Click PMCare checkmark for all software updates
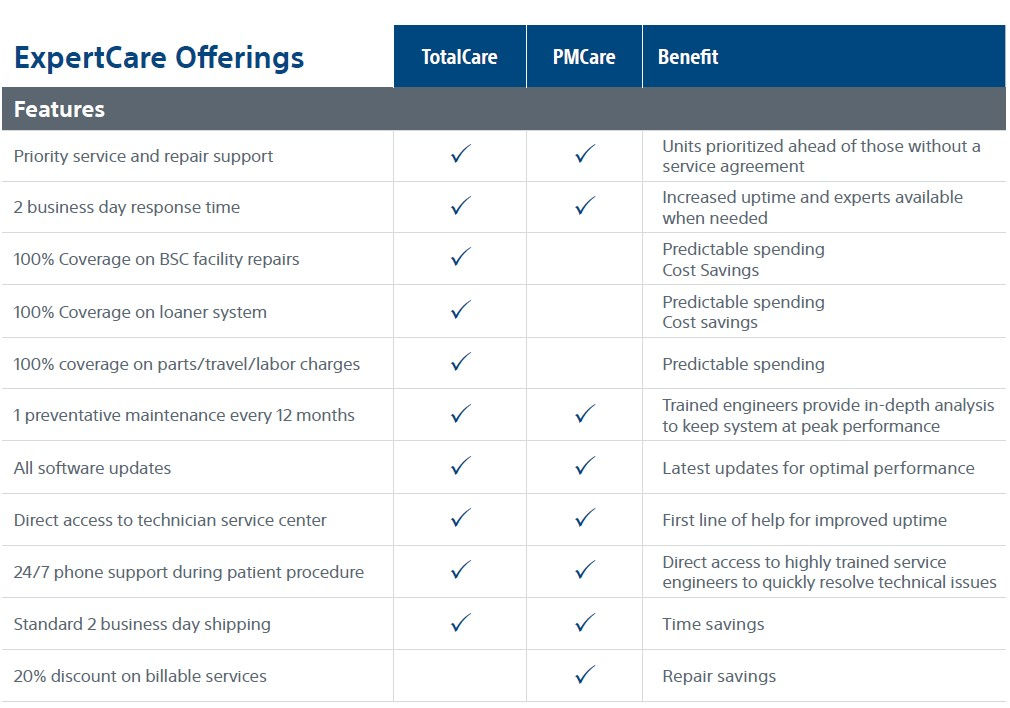This screenshot has width=1010, height=708. [585, 466]
